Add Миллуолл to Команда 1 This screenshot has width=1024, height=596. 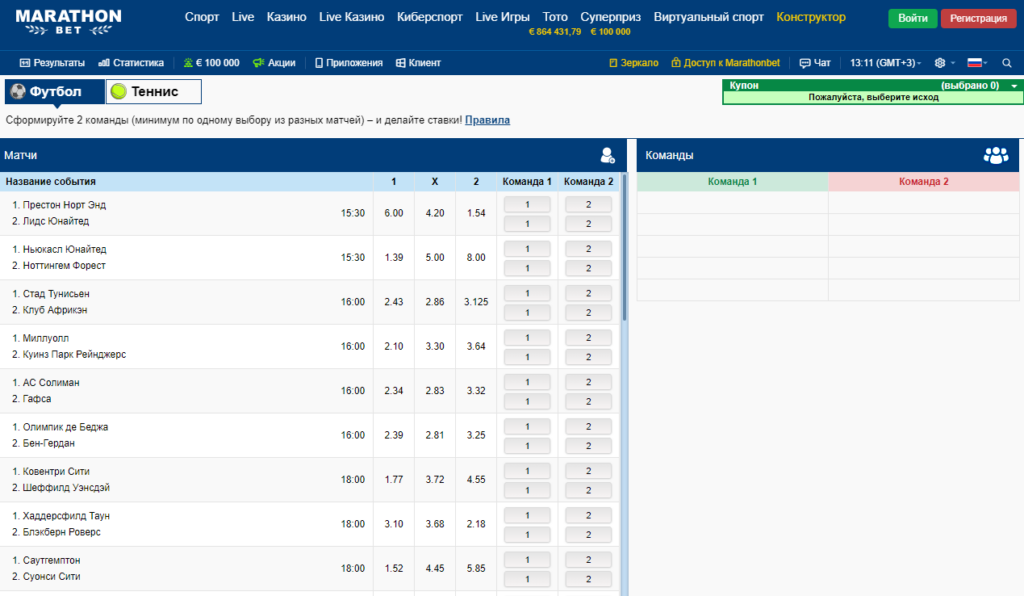point(527,337)
